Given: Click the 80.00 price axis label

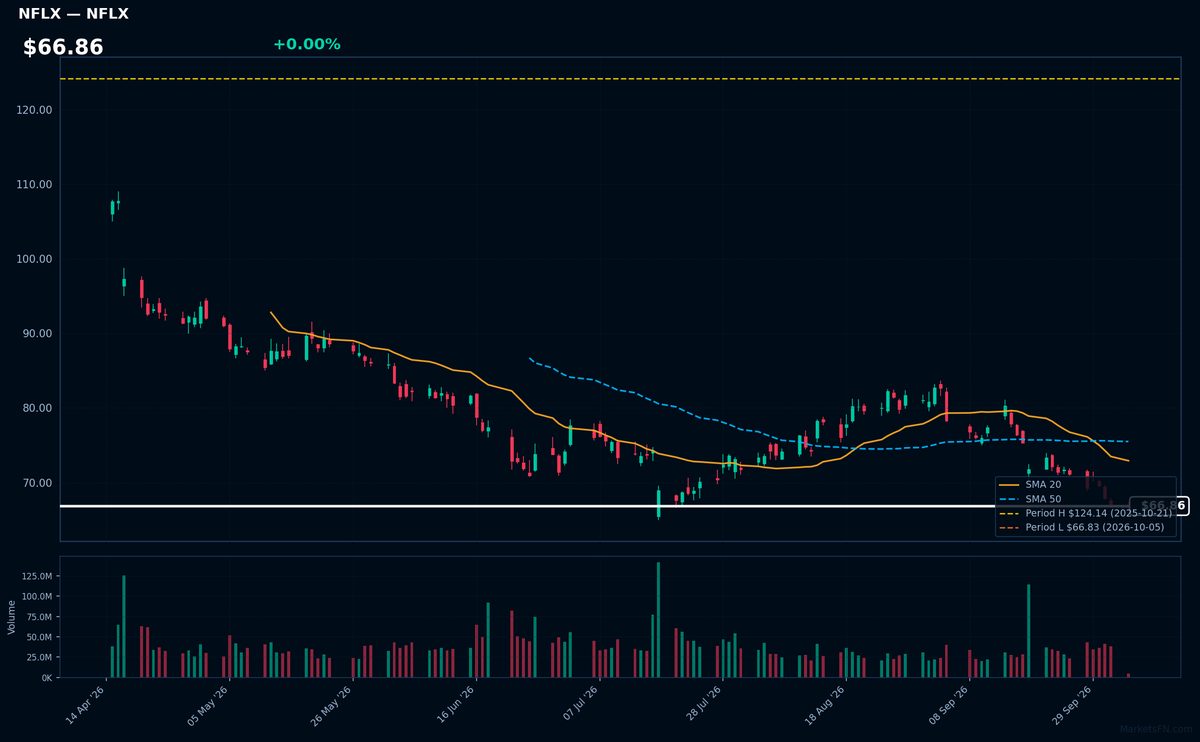Looking at the screenshot, I should click(x=38, y=408).
